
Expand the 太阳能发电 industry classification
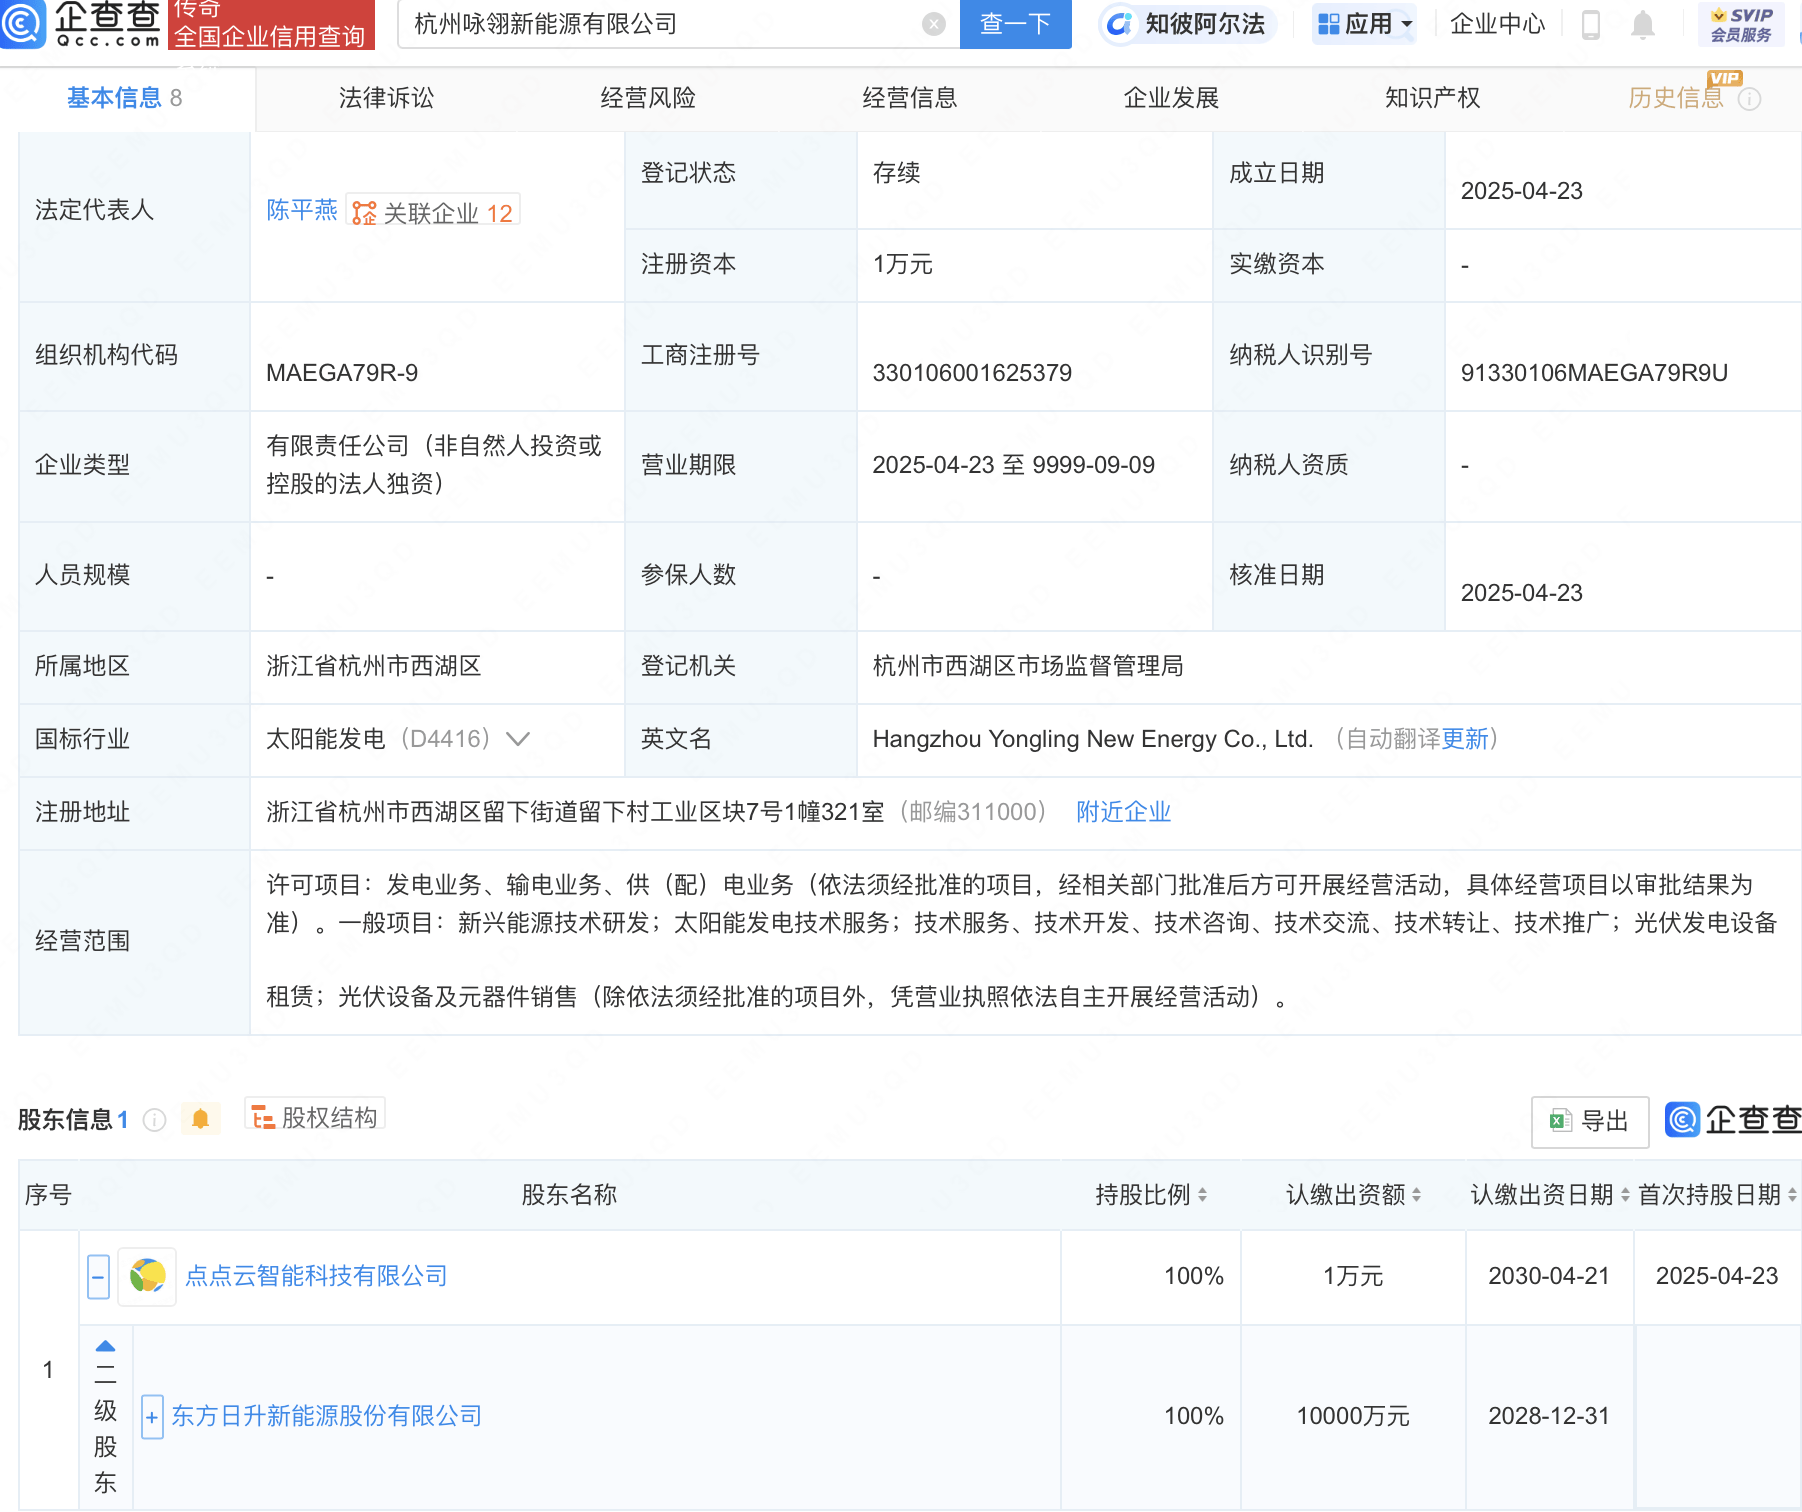pyautogui.click(x=517, y=739)
